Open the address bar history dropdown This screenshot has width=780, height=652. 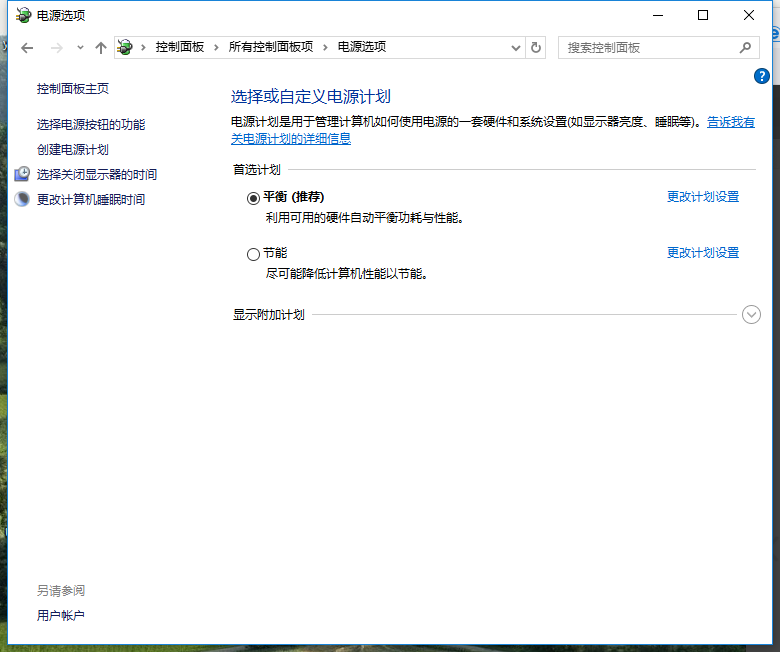pyautogui.click(x=516, y=47)
